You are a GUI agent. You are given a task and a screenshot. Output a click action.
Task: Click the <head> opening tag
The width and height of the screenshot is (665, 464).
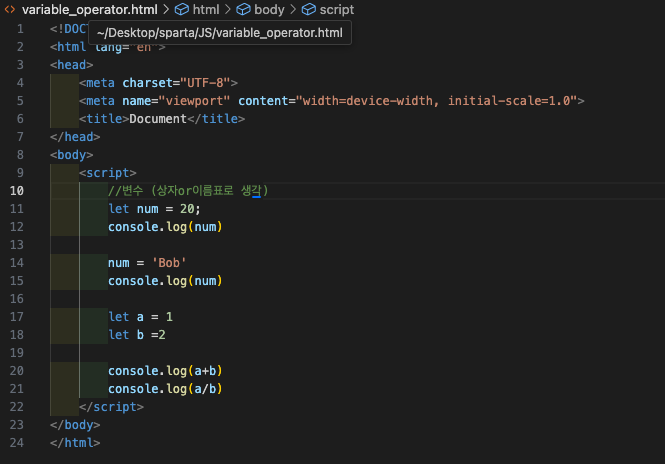pos(71,65)
